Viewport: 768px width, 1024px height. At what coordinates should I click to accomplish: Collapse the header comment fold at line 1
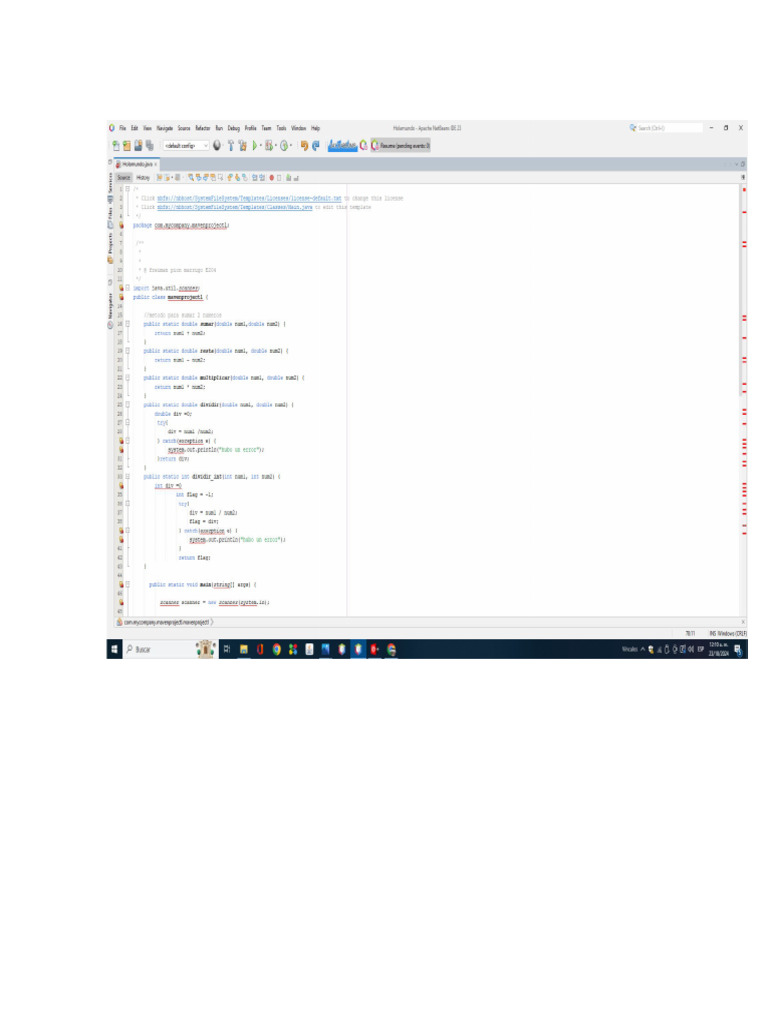tap(127, 189)
